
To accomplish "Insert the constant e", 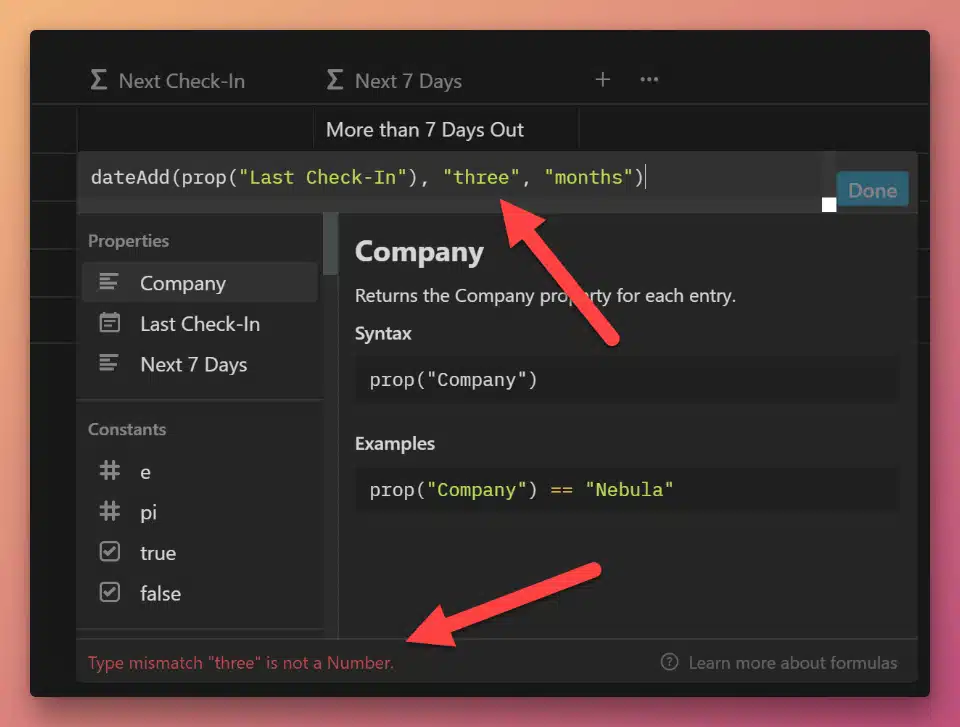I will coord(200,472).
